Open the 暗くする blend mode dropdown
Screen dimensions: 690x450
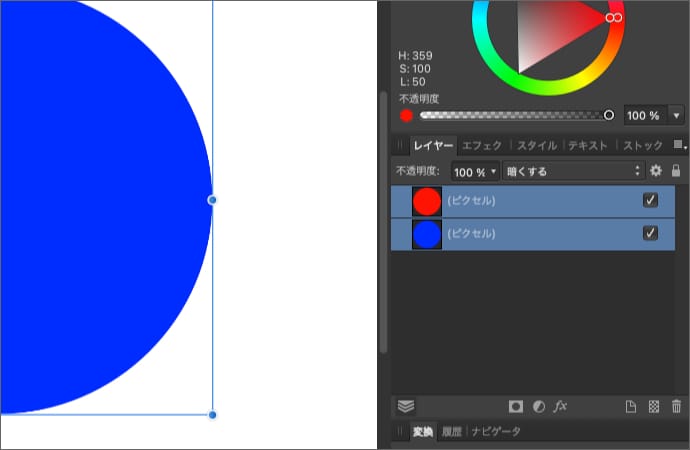pyautogui.click(x=573, y=171)
